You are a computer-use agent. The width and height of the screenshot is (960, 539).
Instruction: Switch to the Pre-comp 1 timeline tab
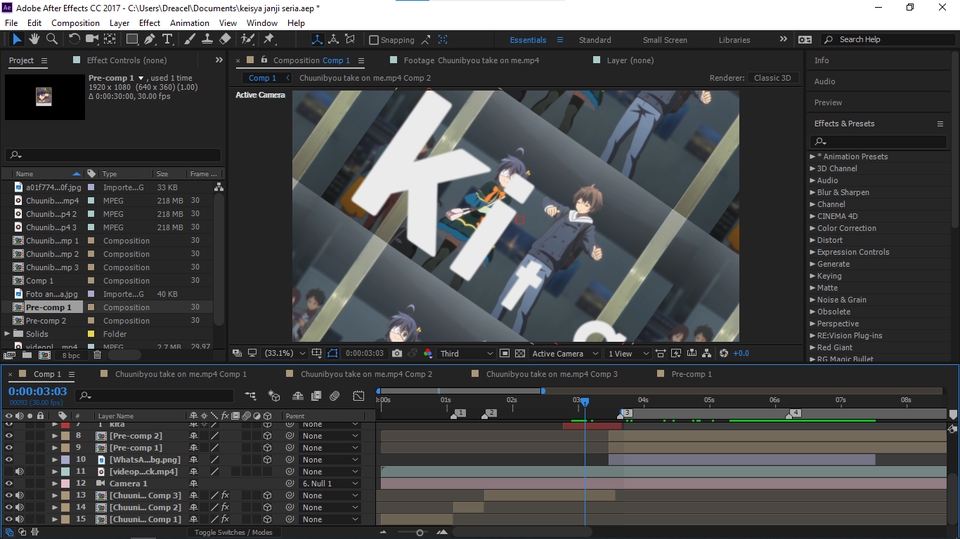tap(691, 374)
